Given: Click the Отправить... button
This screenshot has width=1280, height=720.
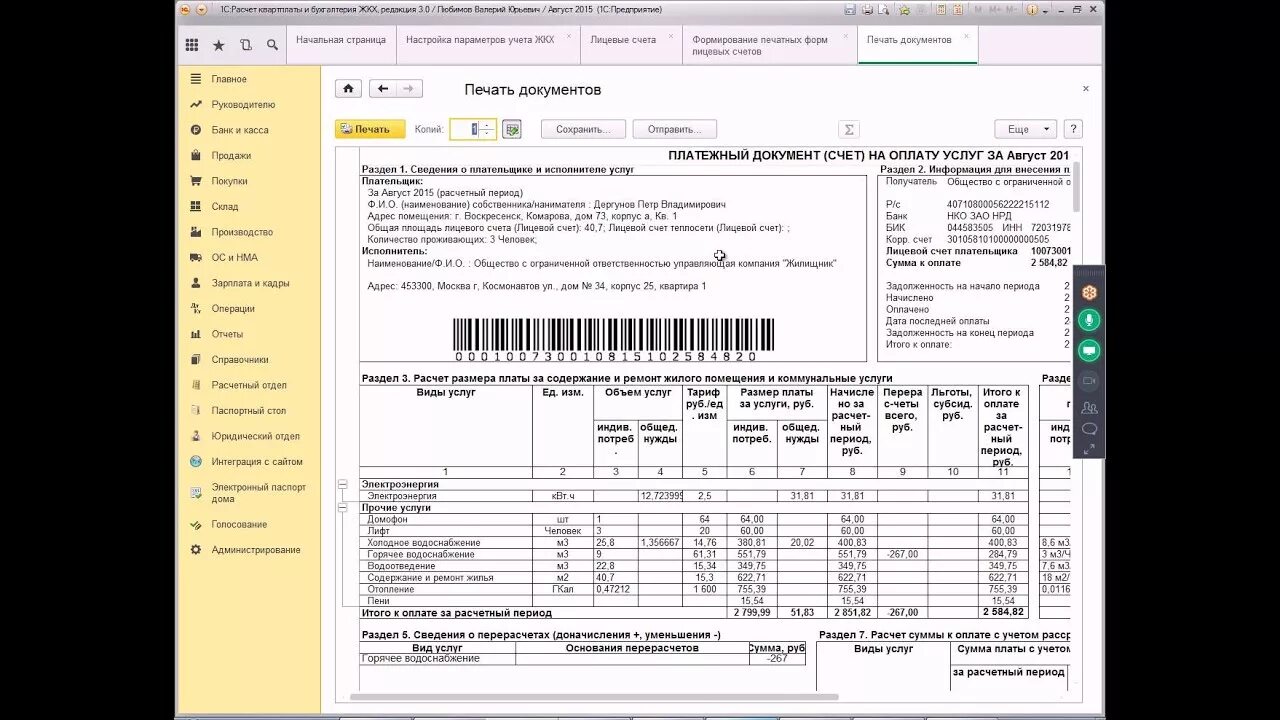Looking at the screenshot, I should click(674, 129).
